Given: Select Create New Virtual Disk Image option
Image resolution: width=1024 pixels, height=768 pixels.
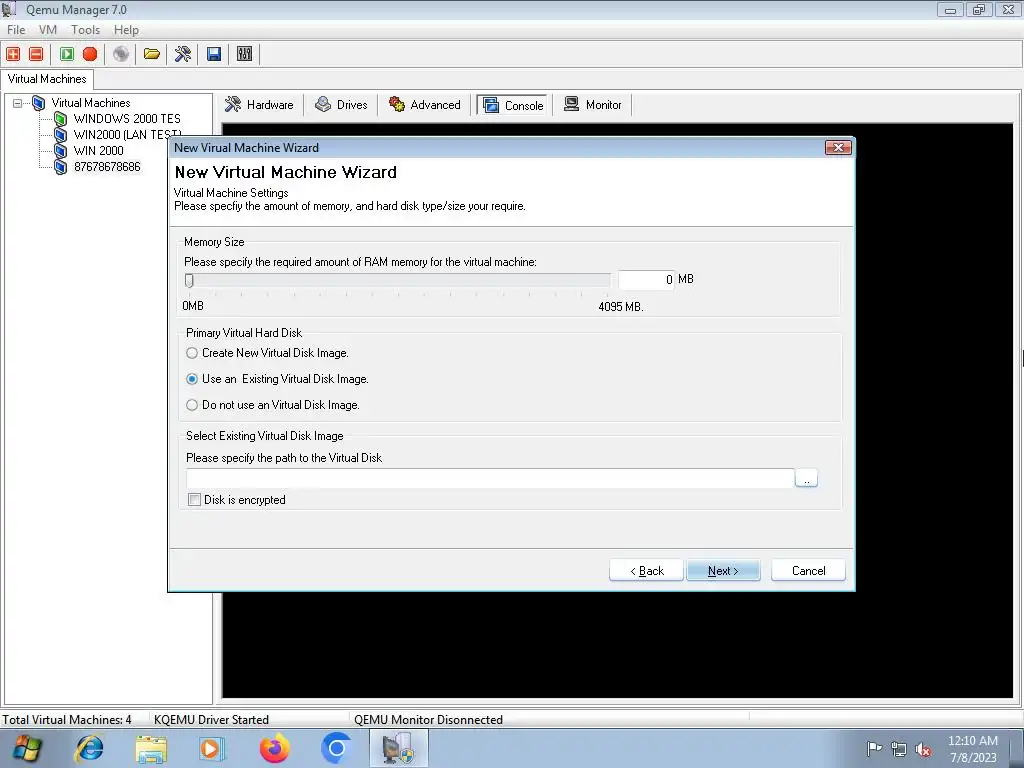Looking at the screenshot, I should coord(192,353).
